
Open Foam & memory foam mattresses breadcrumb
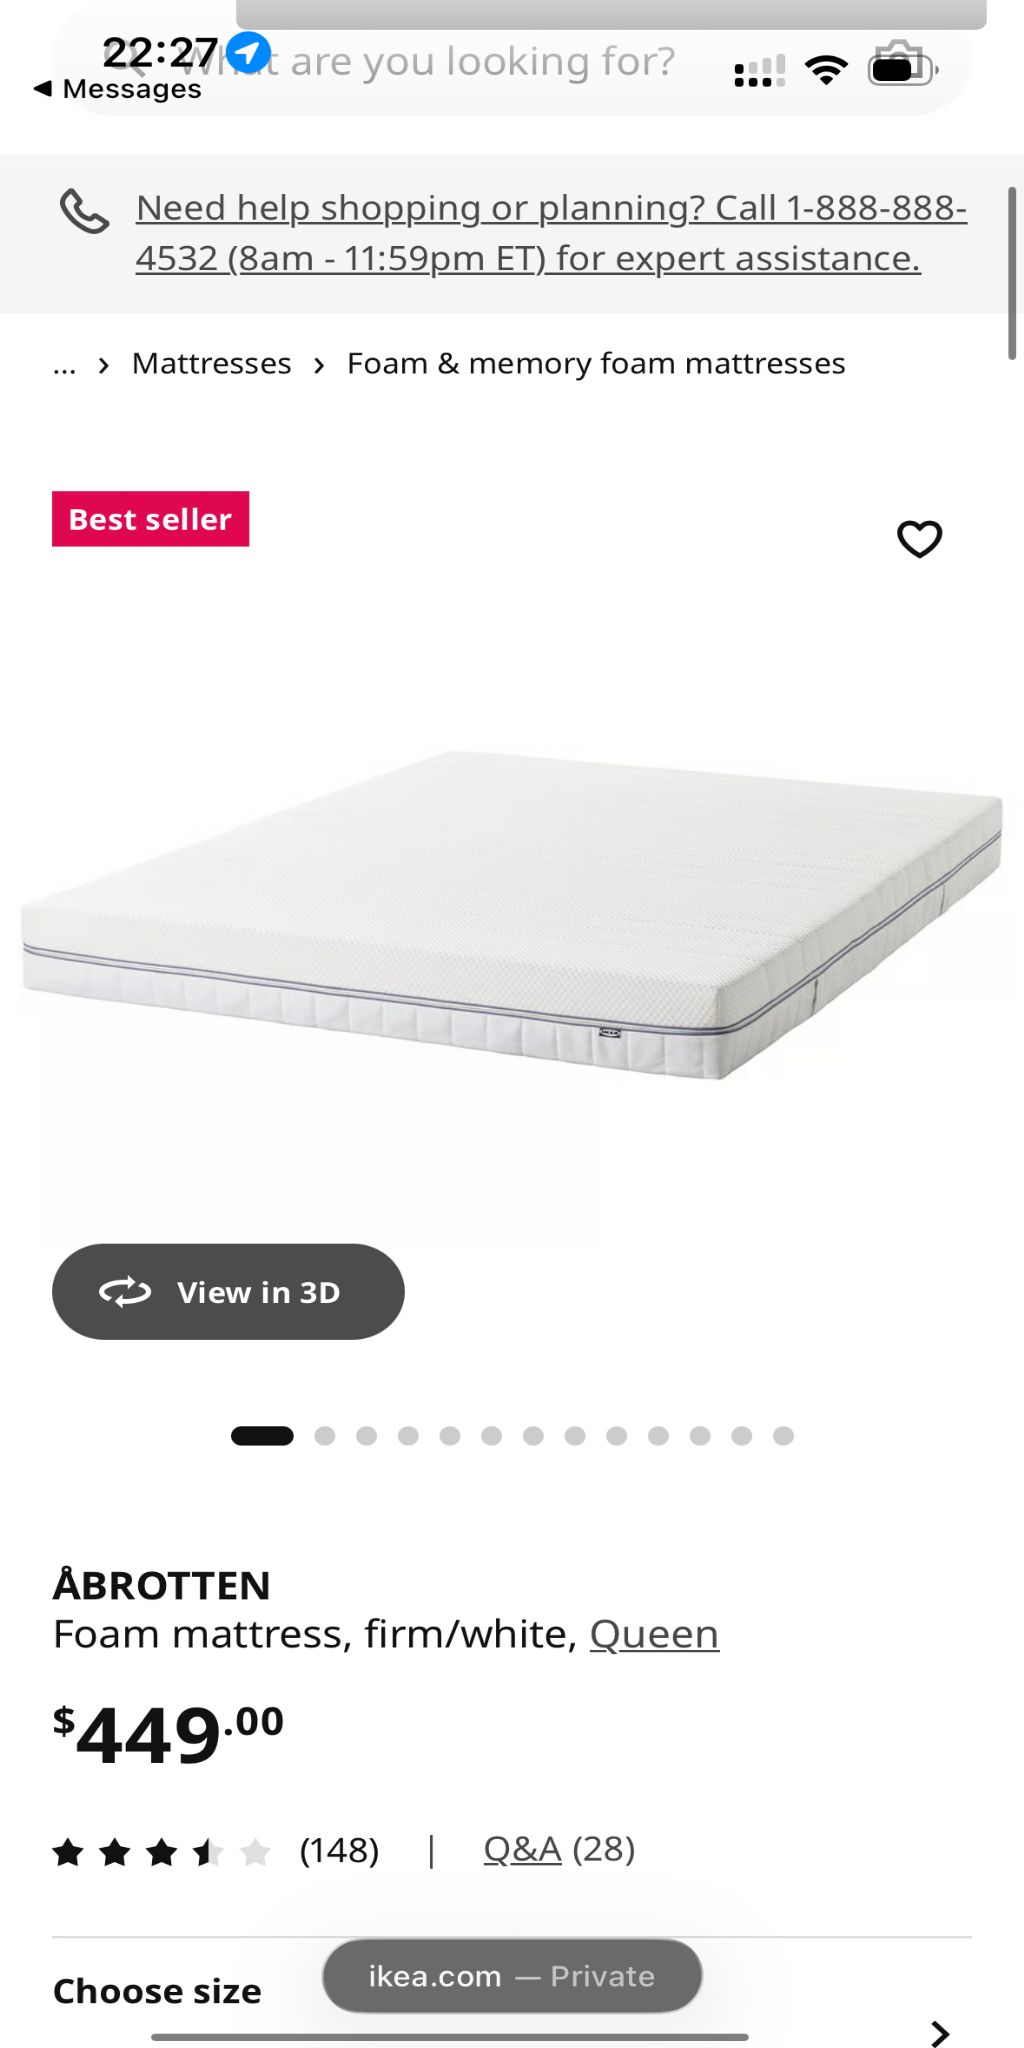(596, 363)
